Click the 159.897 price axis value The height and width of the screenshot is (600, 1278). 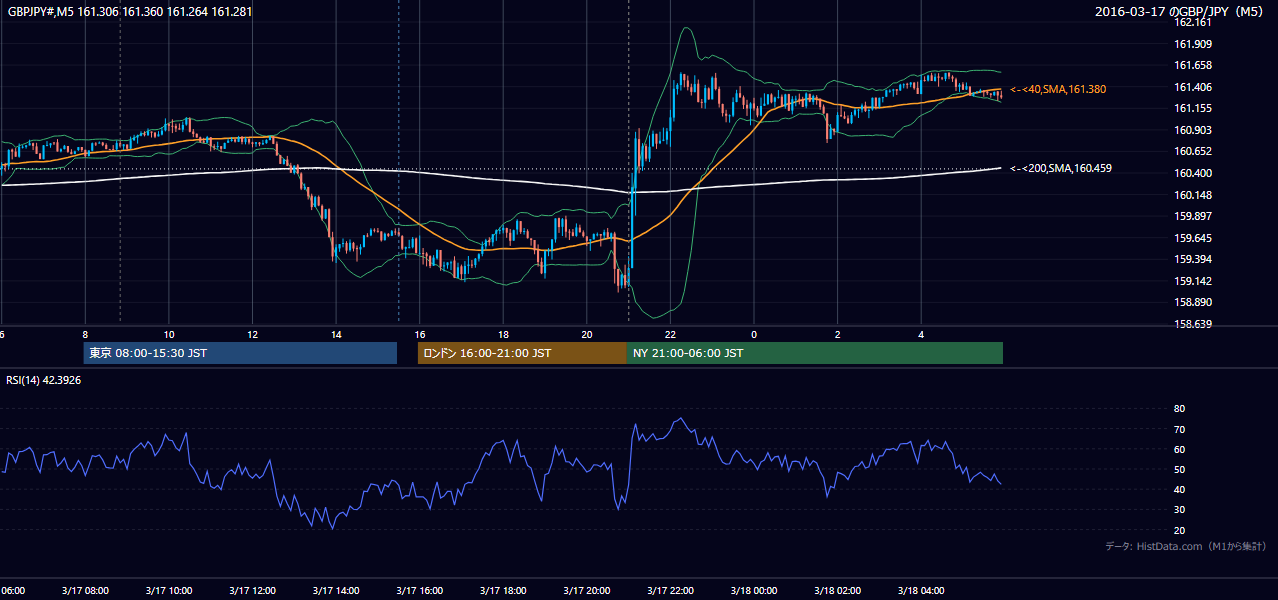(1193, 216)
